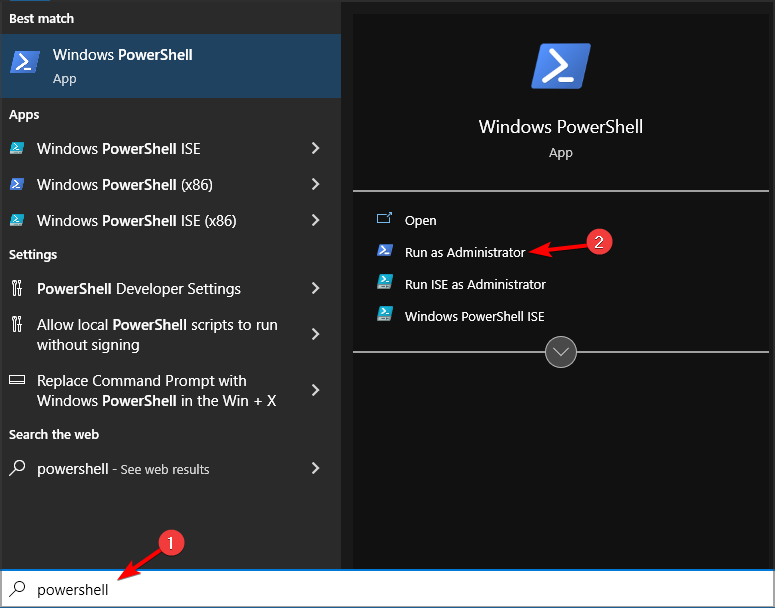Viewport: 775px width, 608px height.
Task: Click the App label under preview title
Action: [x=560, y=153]
